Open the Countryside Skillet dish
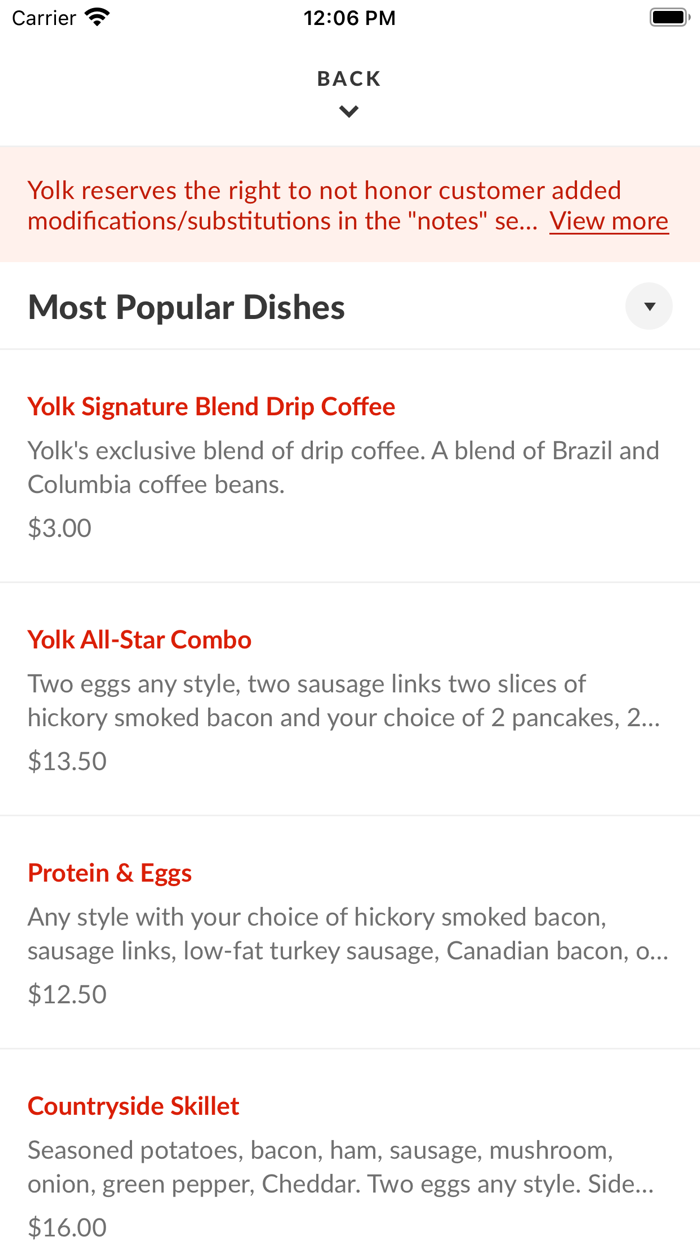 pyautogui.click(x=133, y=1106)
